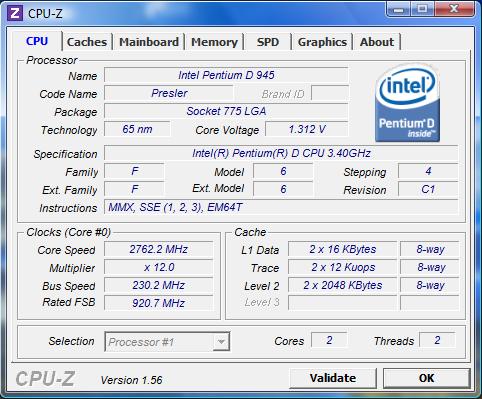Click the L1 Data value '2 x 16 KBytes'
This screenshot has height=399, width=482.
[342, 249]
